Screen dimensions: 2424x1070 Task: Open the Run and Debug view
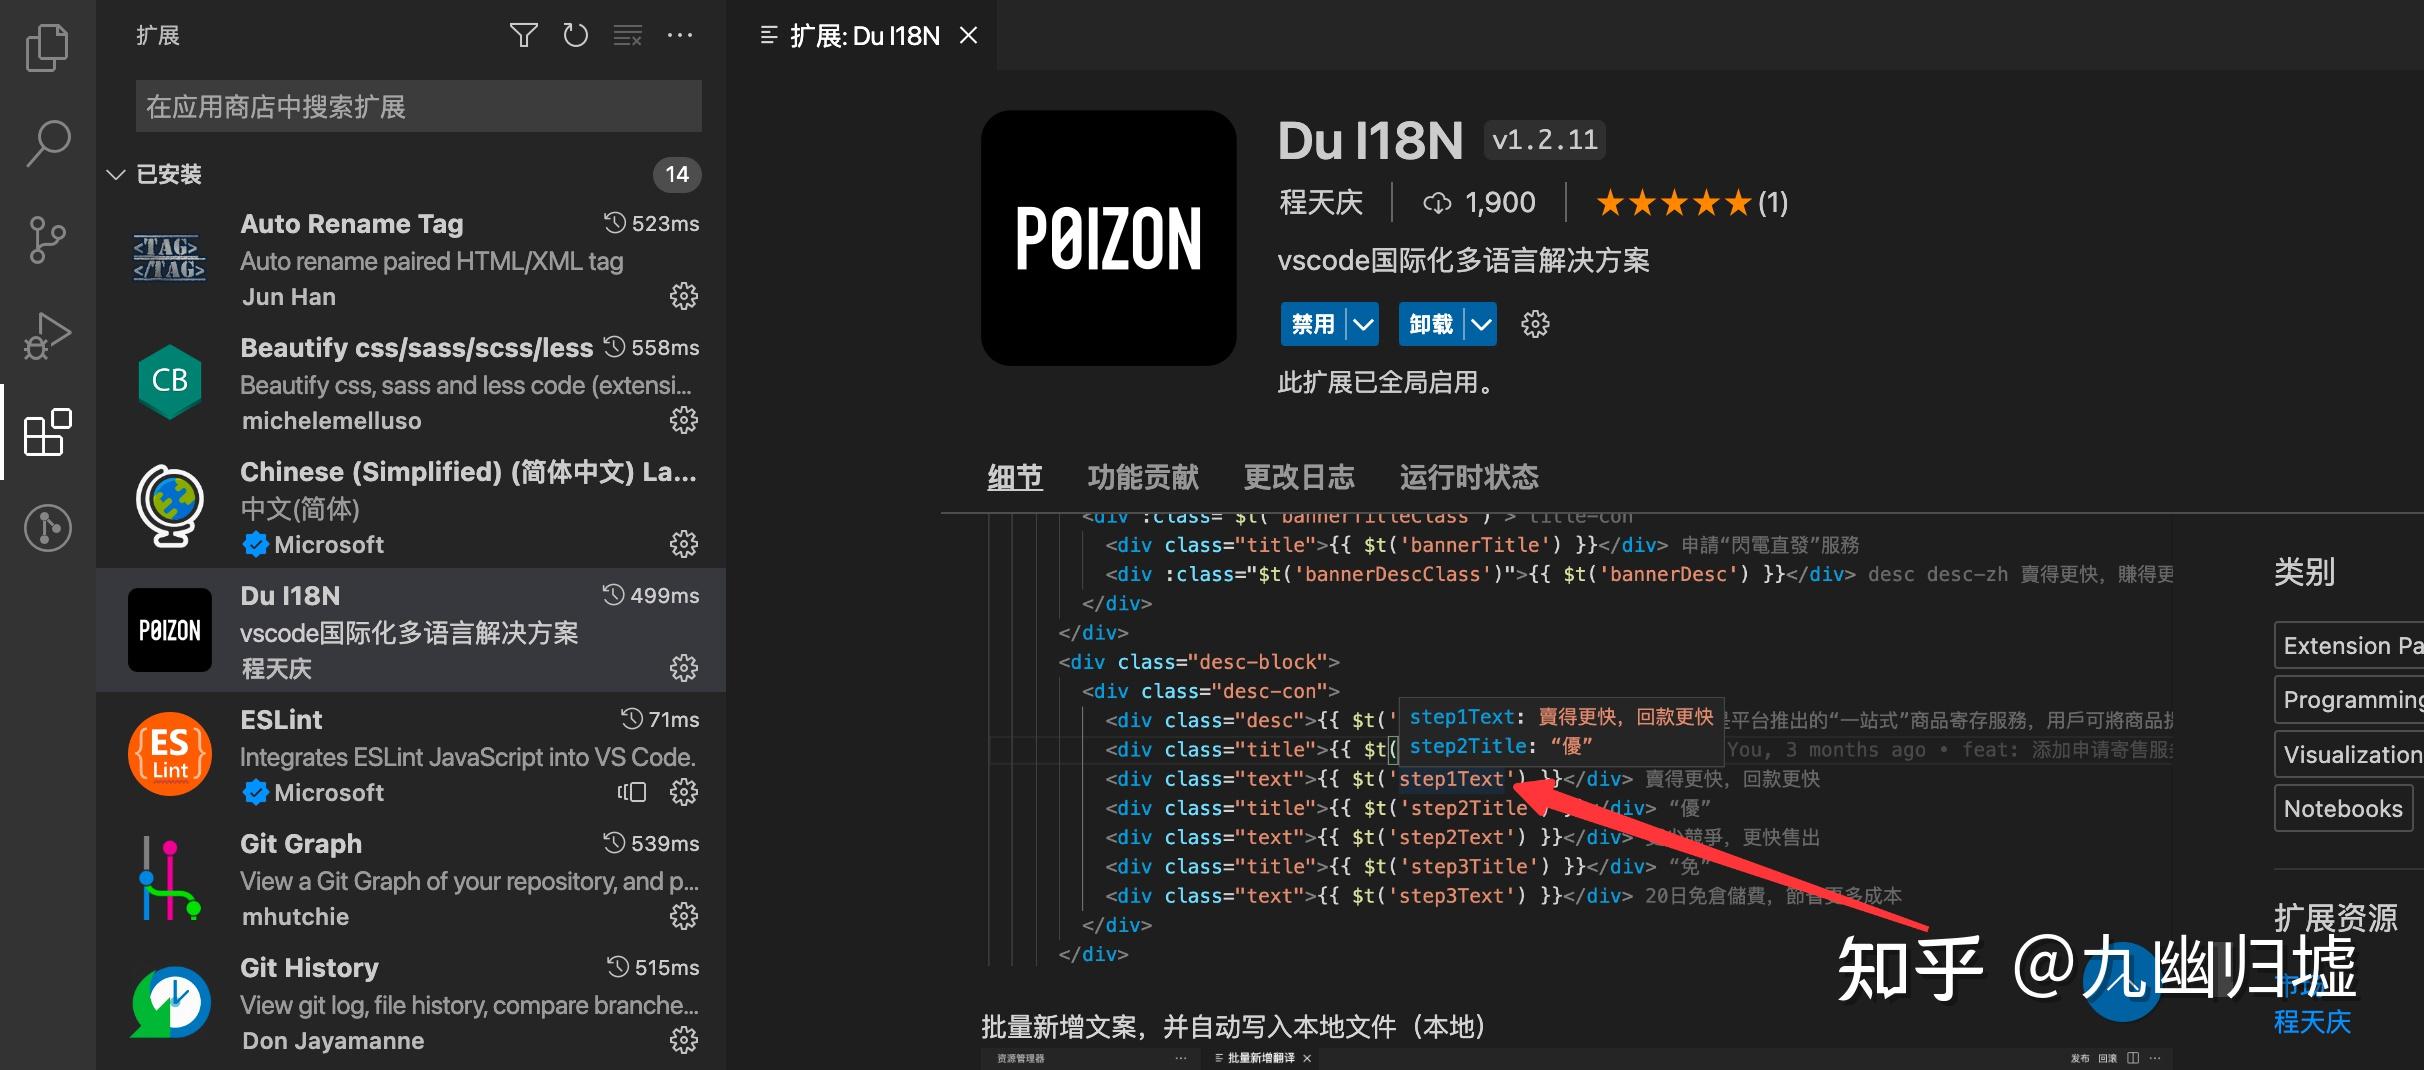[47, 335]
